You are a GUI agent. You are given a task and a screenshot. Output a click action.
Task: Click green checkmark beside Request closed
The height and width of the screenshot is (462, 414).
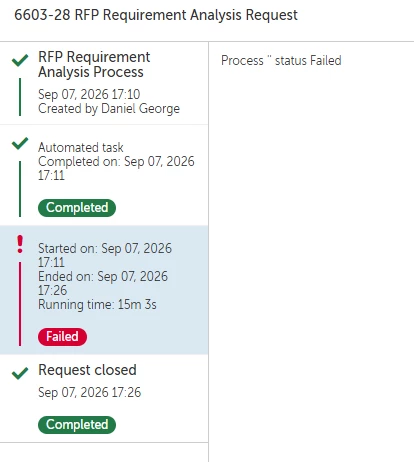pos(20,373)
